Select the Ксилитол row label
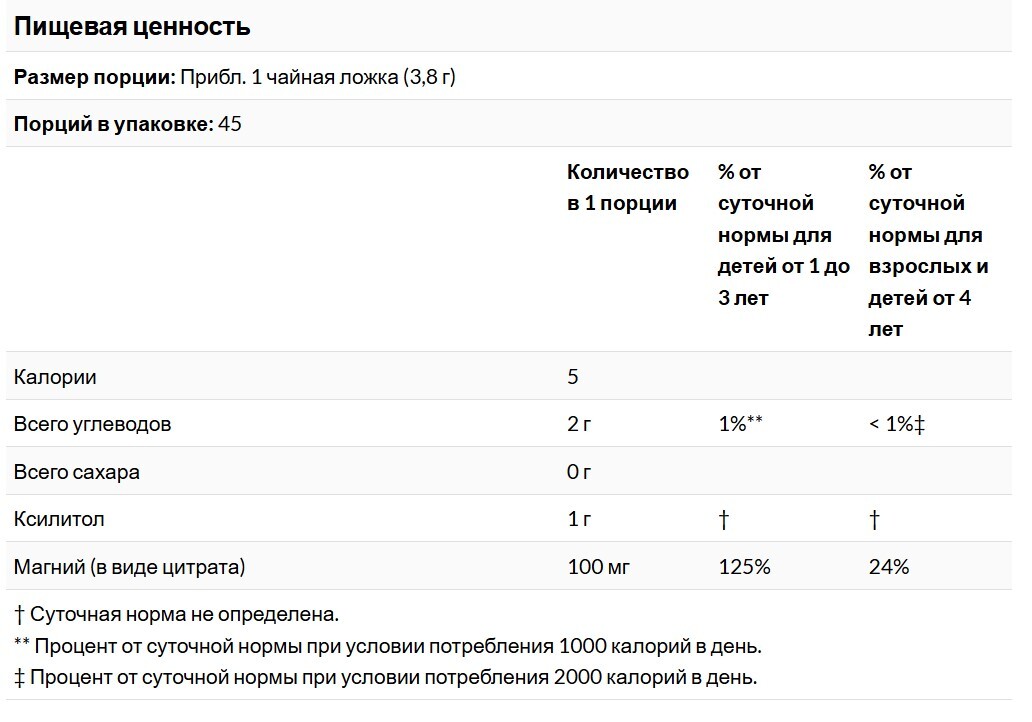Screen dimensions: 1032x722 tap(59, 519)
